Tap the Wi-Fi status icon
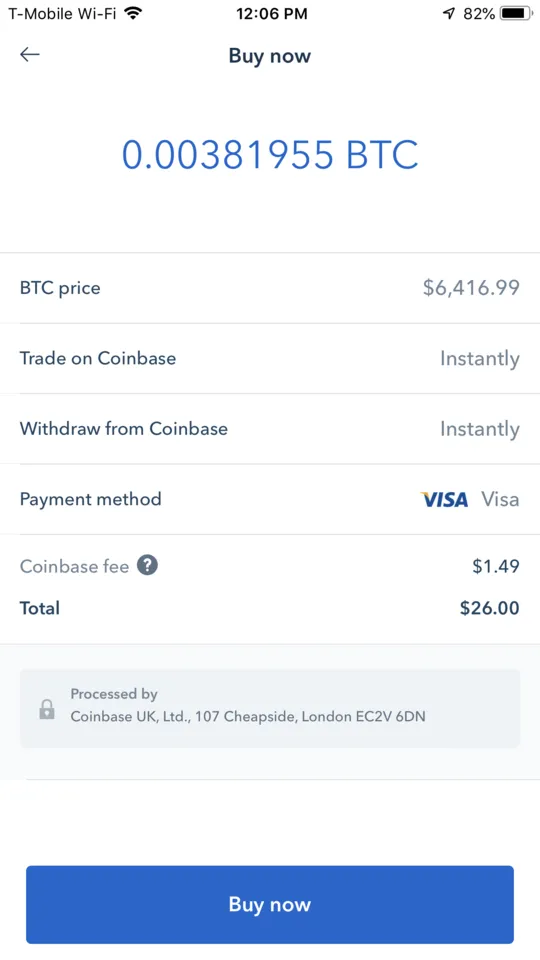540x960 pixels. coord(133,13)
